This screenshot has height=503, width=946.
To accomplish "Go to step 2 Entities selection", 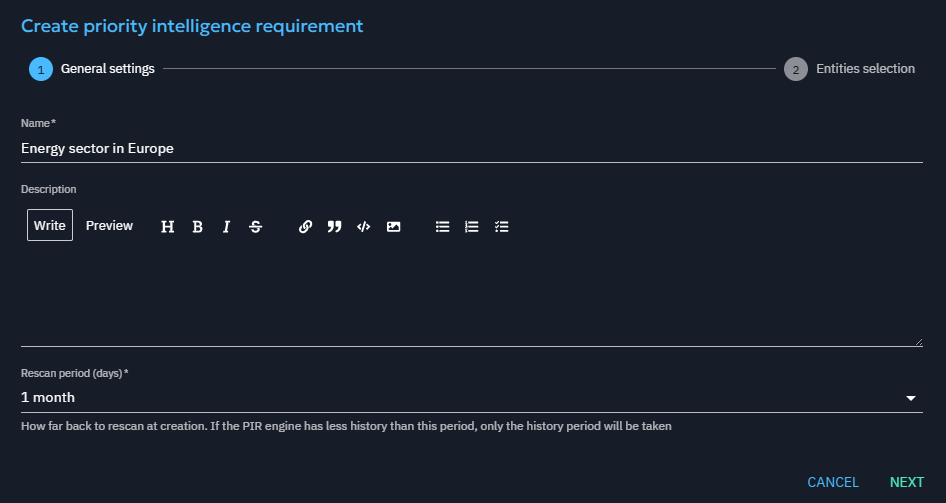I will (x=850, y=69).
